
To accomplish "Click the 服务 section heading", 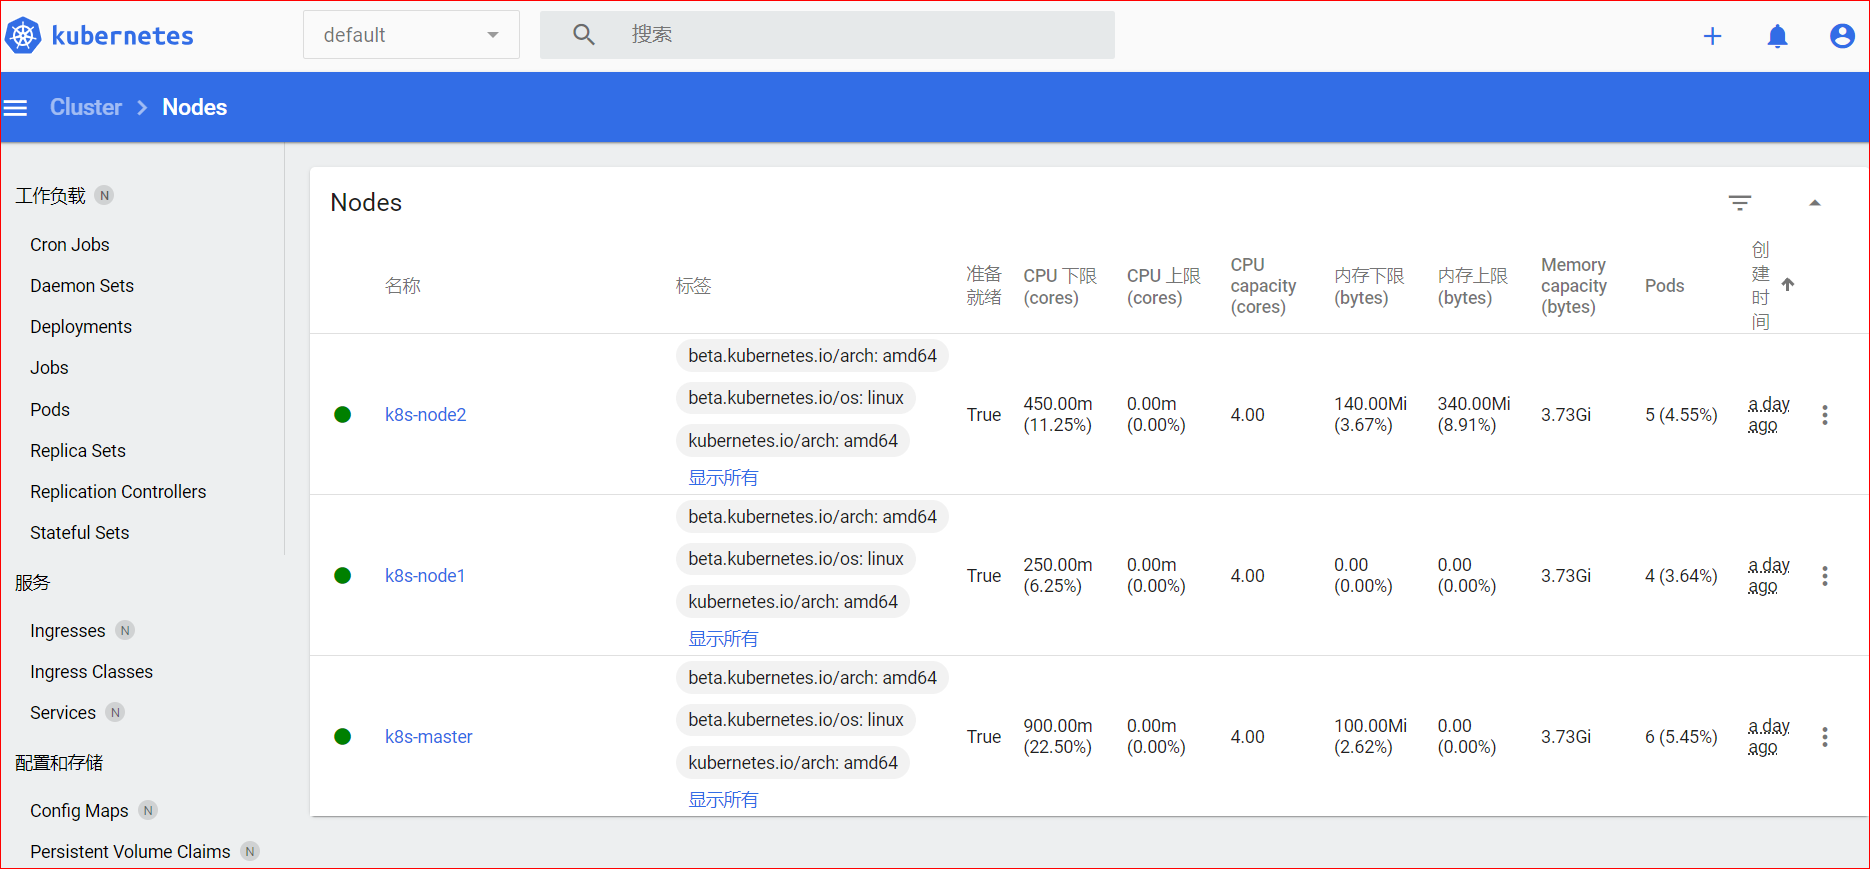I will click(32, 583).
